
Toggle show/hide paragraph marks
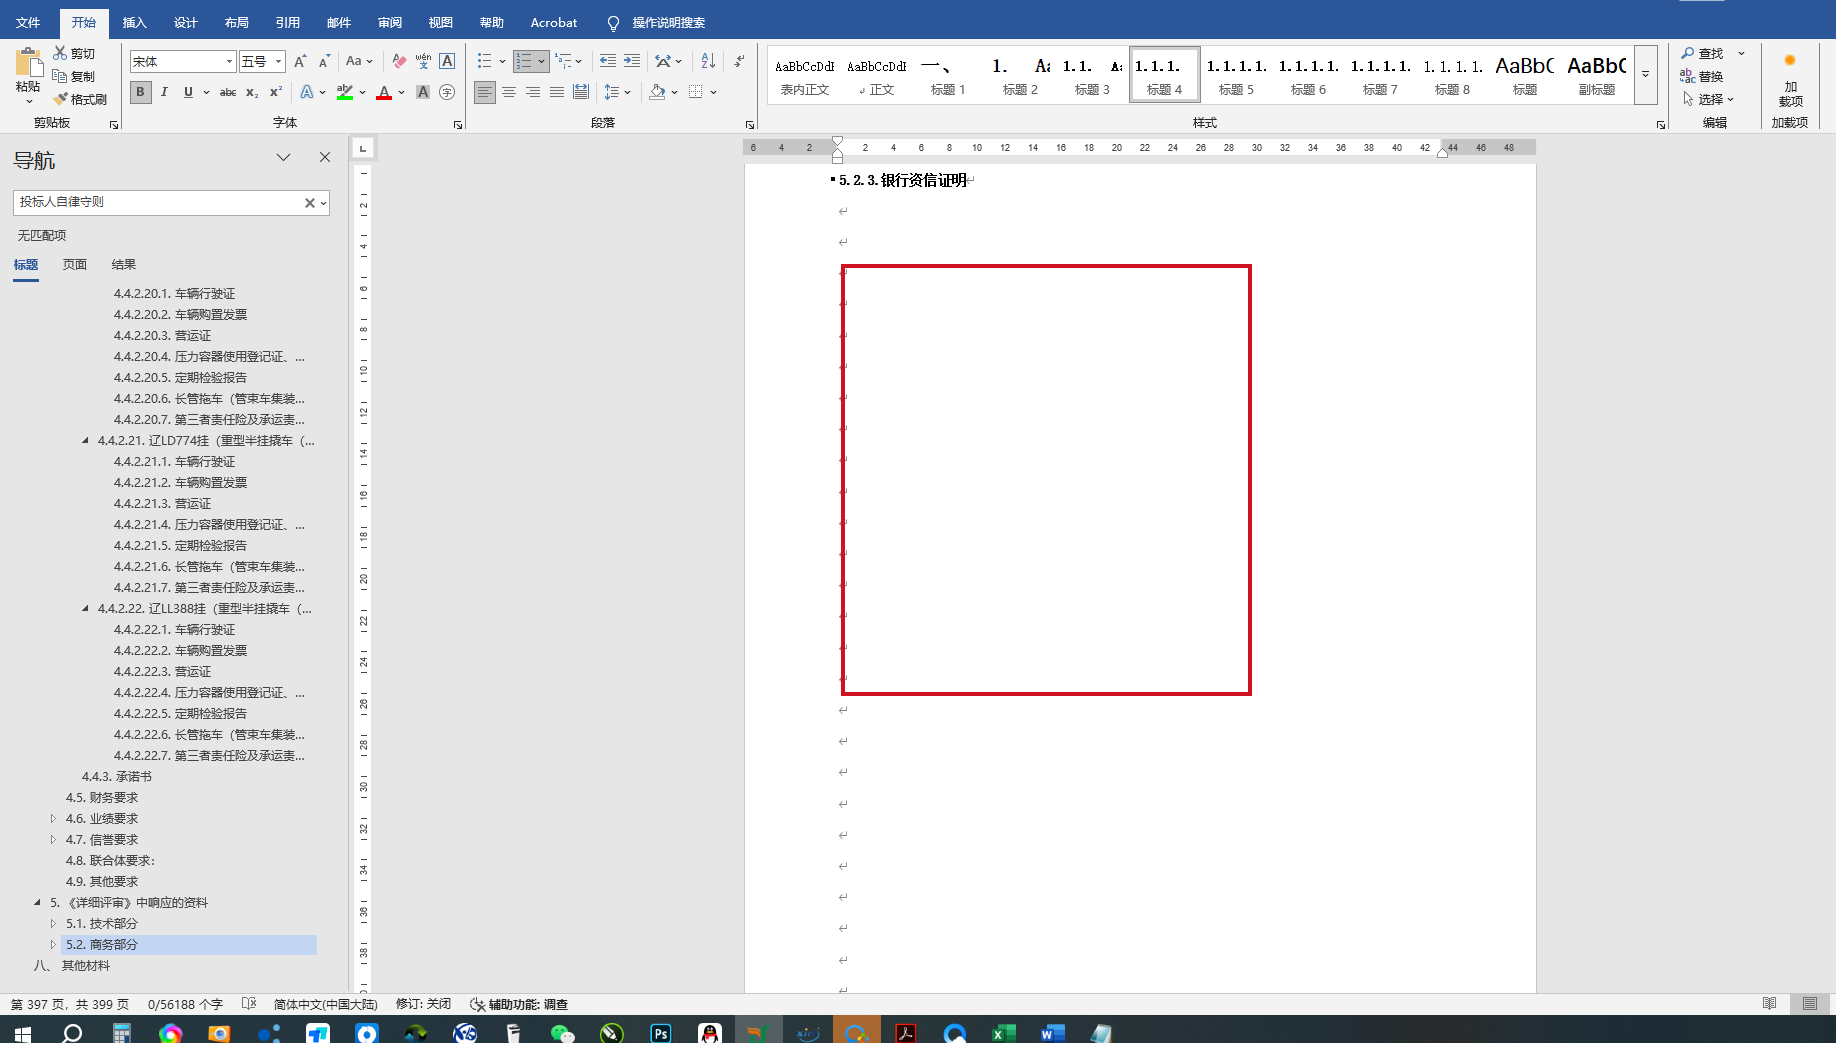point(739,61)
